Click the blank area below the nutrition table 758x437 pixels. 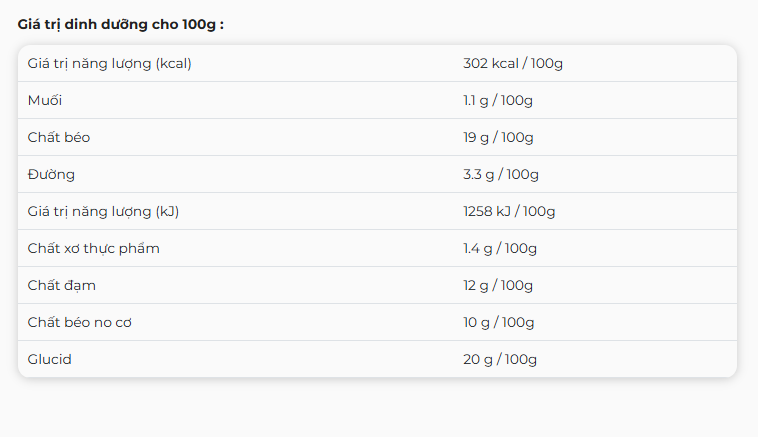tap(378, 408)
